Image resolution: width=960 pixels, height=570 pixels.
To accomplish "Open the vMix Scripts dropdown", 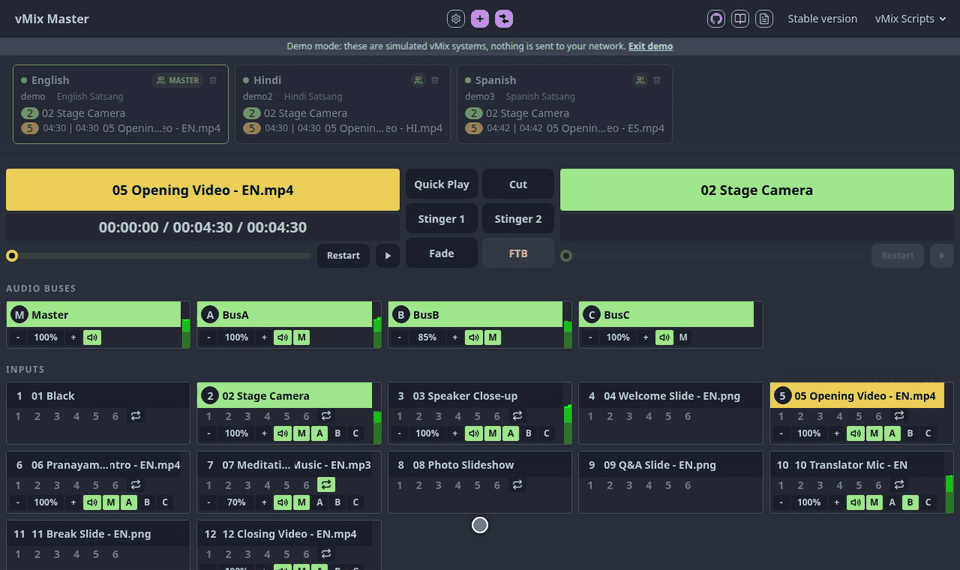I will [x=910, y=19].
